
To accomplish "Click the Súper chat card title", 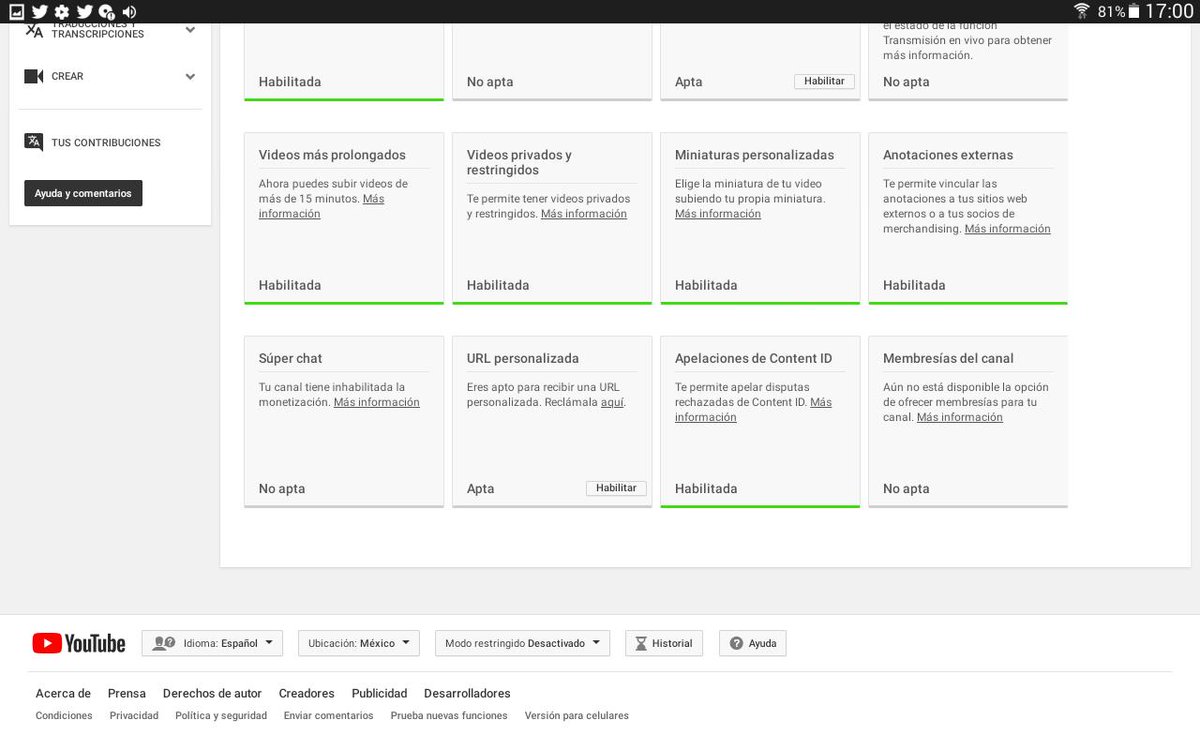I will coord(290,358).
